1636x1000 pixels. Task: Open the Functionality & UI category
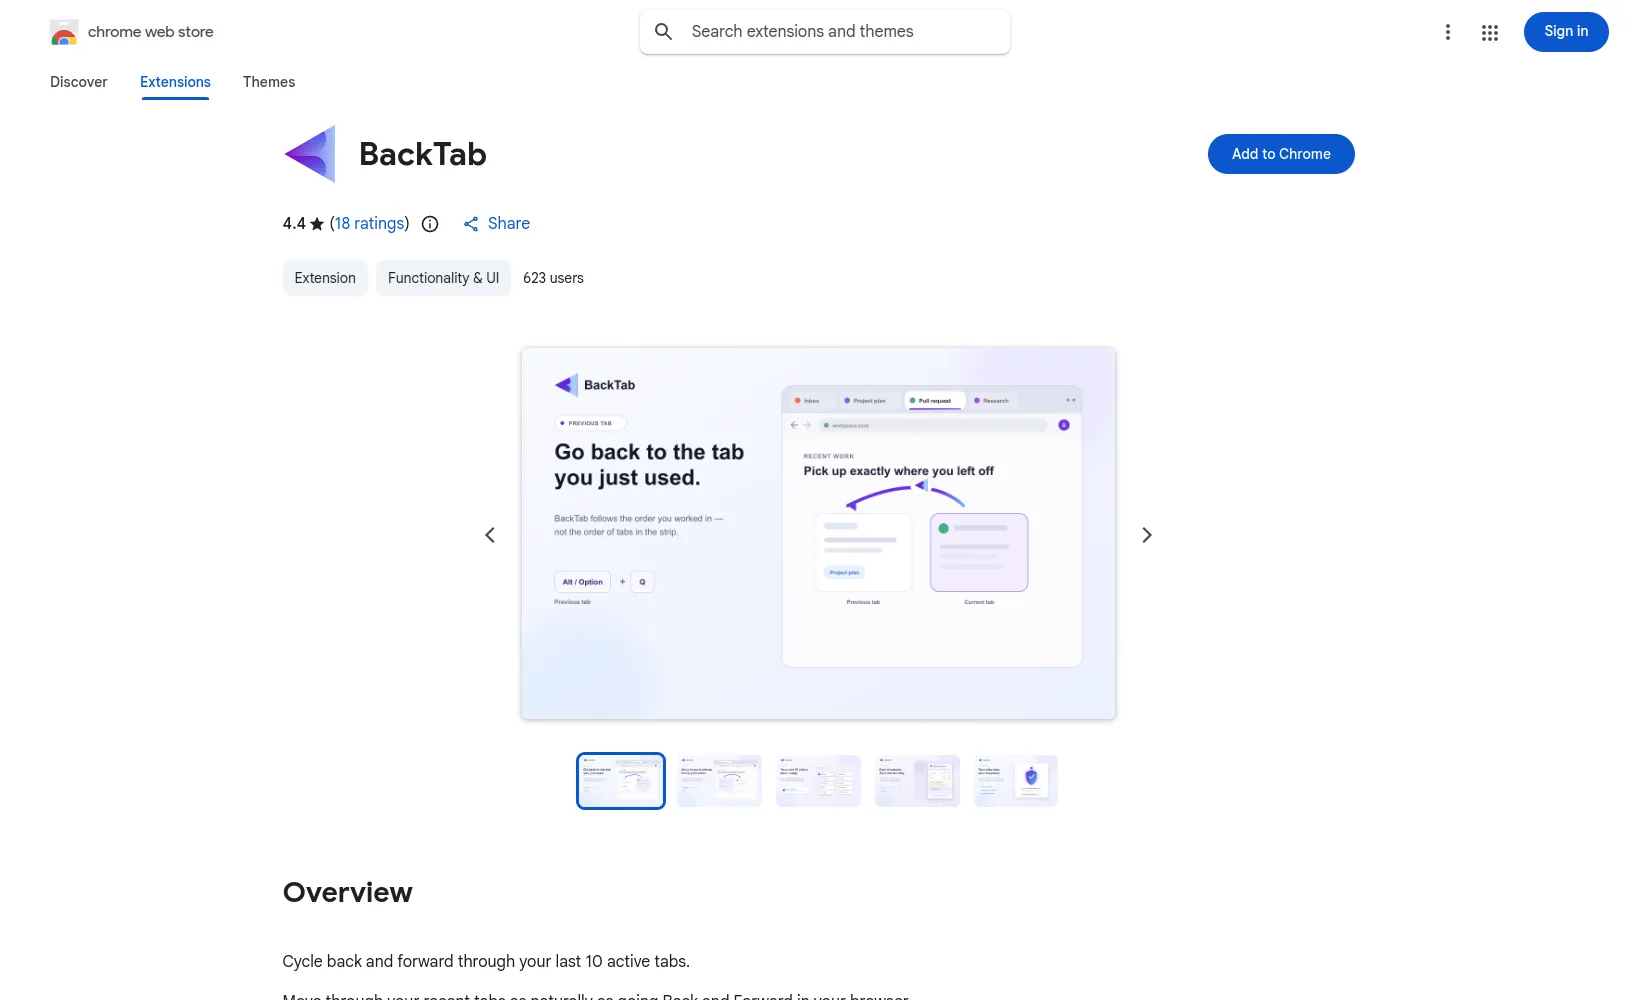click(443, 278)
